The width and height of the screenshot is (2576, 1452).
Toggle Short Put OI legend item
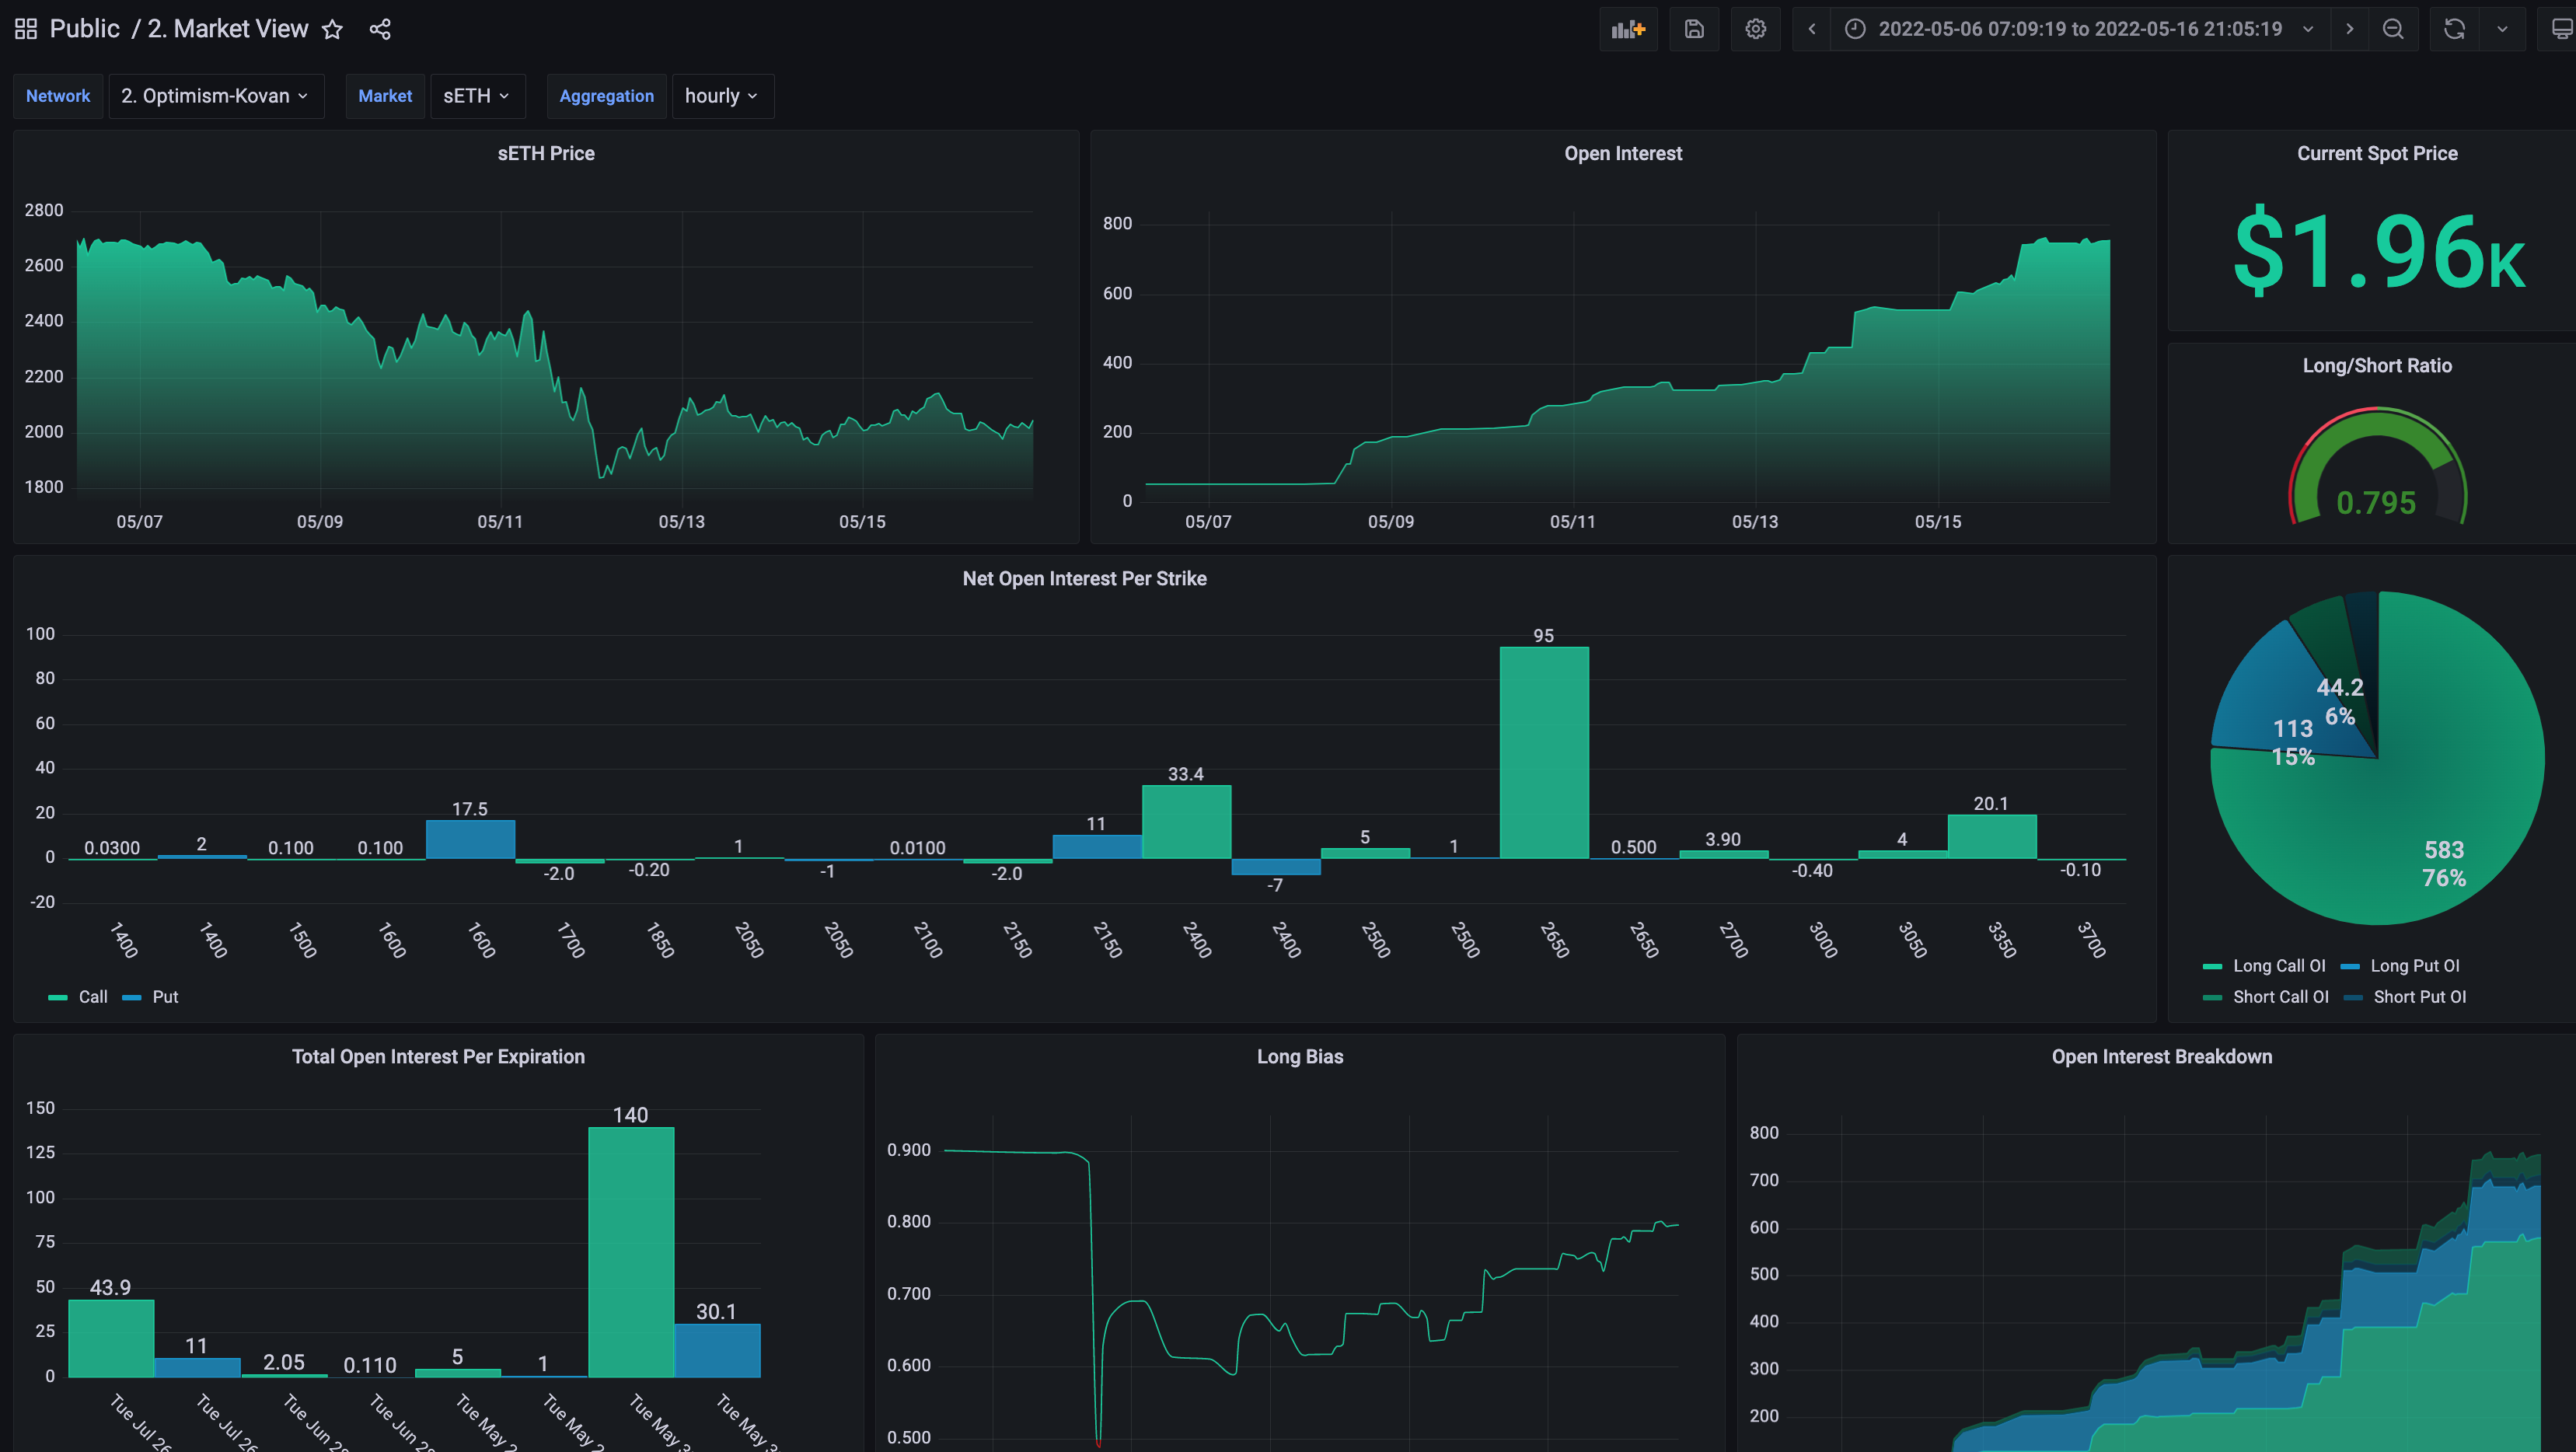[2419, 997]
